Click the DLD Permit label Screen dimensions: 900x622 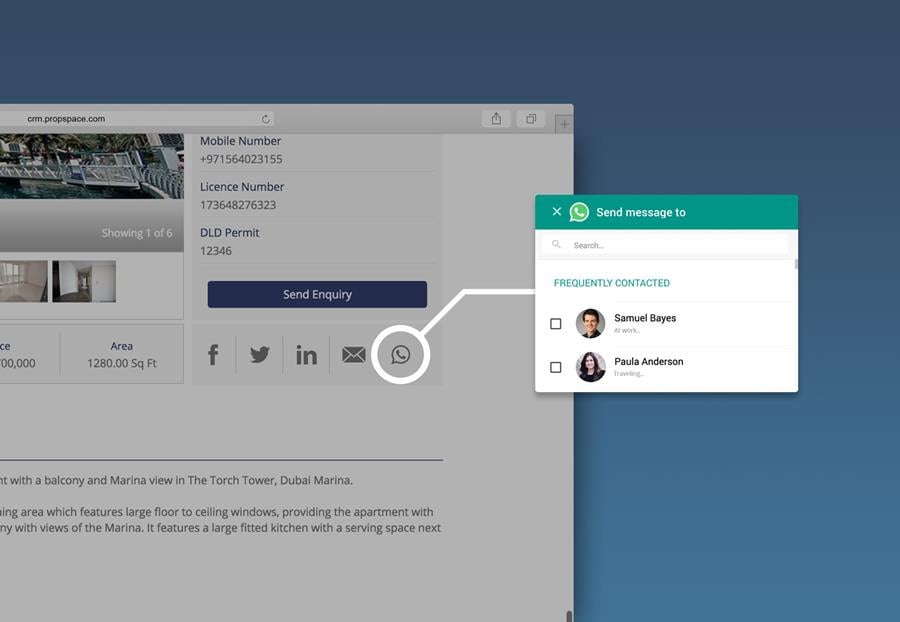pos(230,232)
